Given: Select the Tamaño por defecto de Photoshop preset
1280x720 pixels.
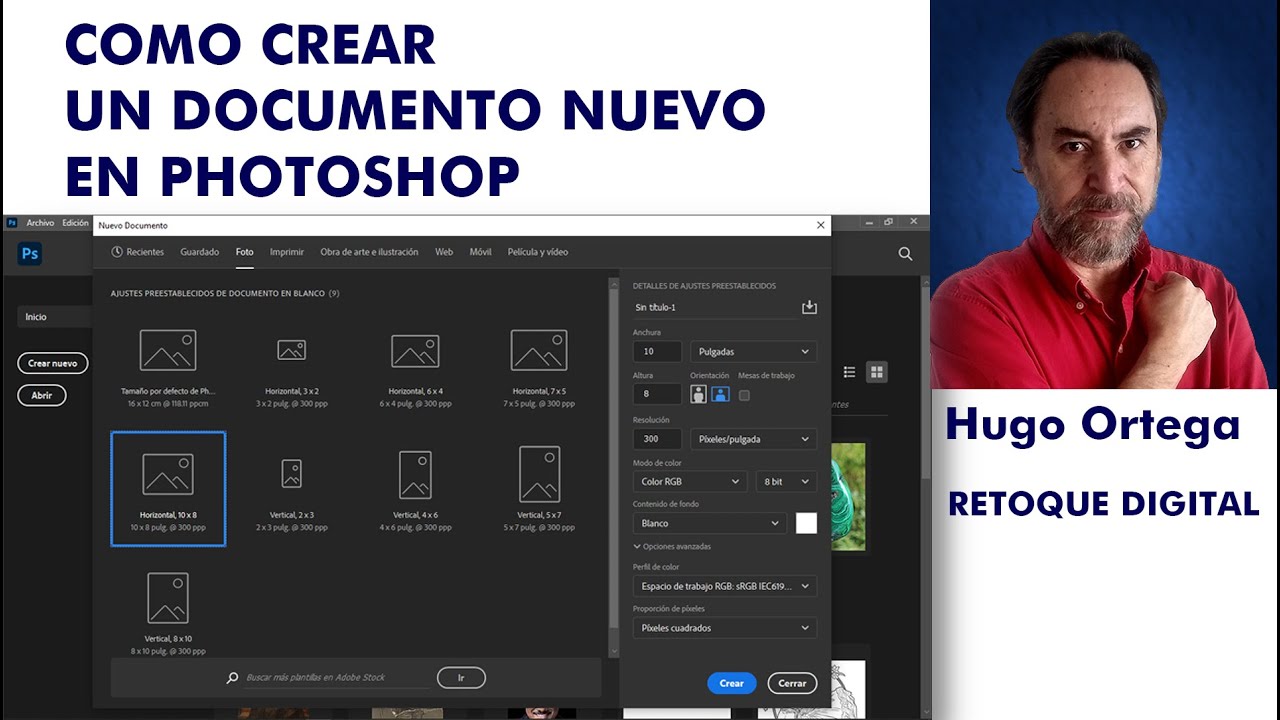Looking at the screenshot, I should pyautogui.click(x=168, y=367).
